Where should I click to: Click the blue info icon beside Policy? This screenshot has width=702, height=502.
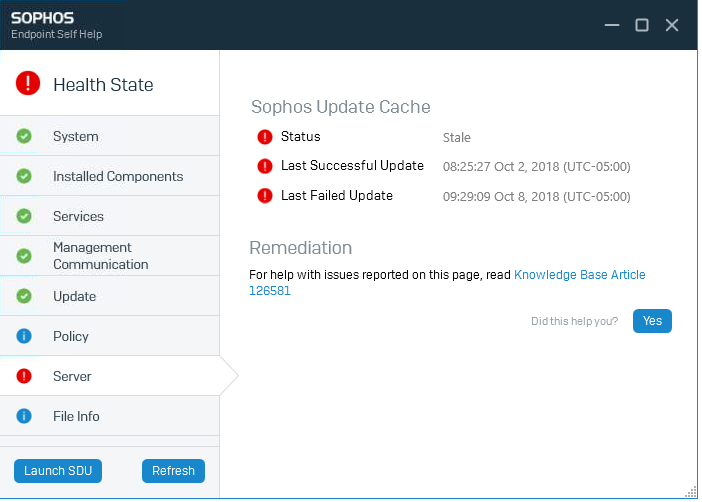(24, 336)
